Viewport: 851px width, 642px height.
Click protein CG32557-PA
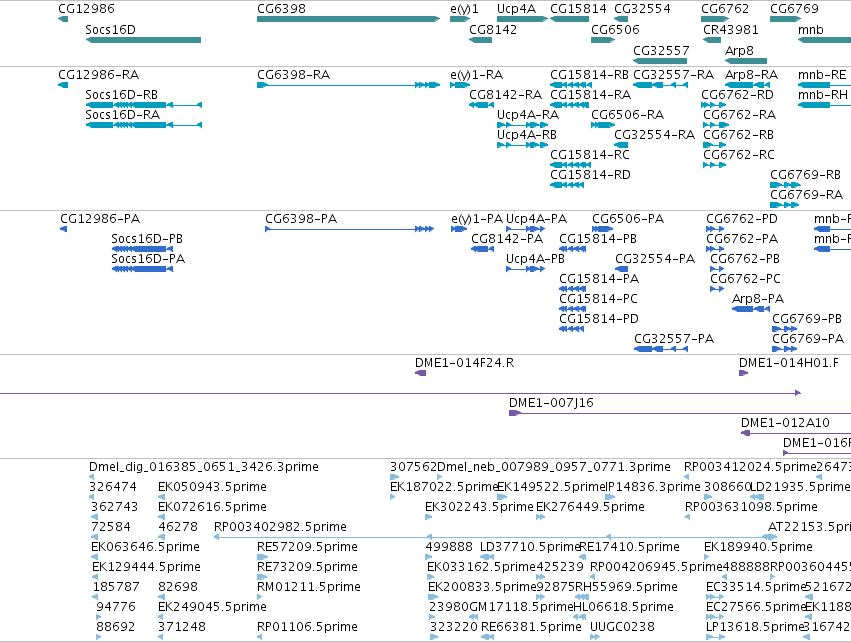(661, 349)
